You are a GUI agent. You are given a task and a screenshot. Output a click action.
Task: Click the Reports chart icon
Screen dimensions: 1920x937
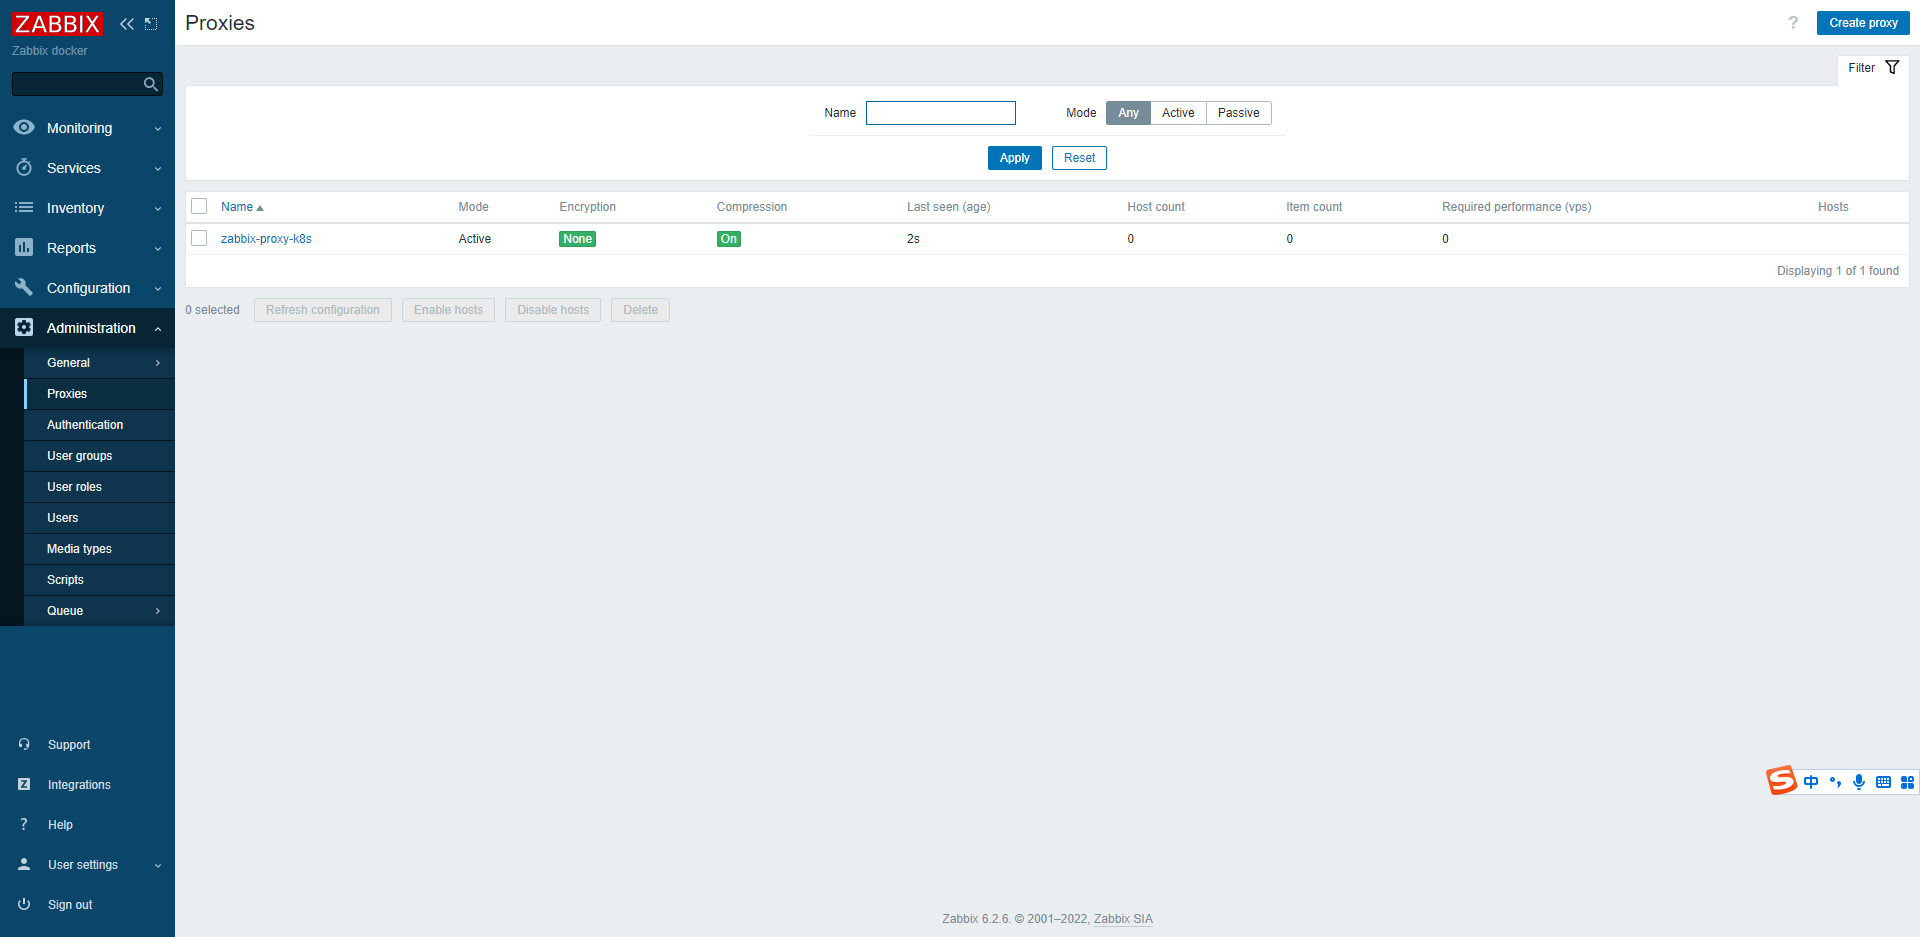click(24, 247)
